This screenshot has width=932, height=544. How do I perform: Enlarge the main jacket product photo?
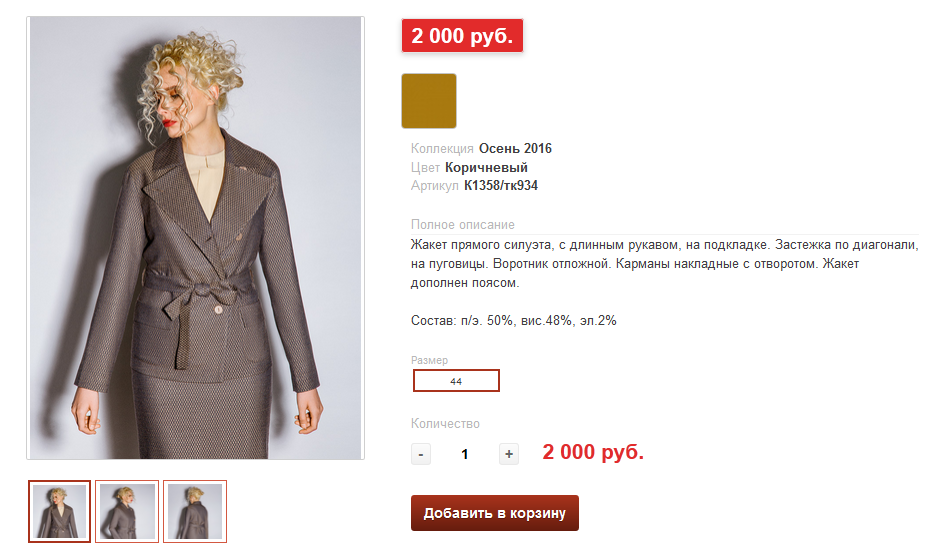pos(196,238)
